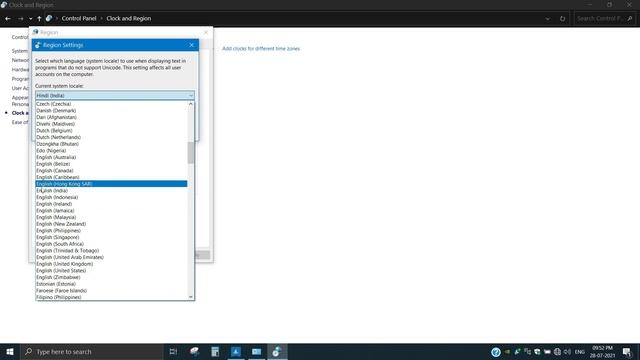Choose English (Trinidad & Tobago) locale

click(111, 251)
